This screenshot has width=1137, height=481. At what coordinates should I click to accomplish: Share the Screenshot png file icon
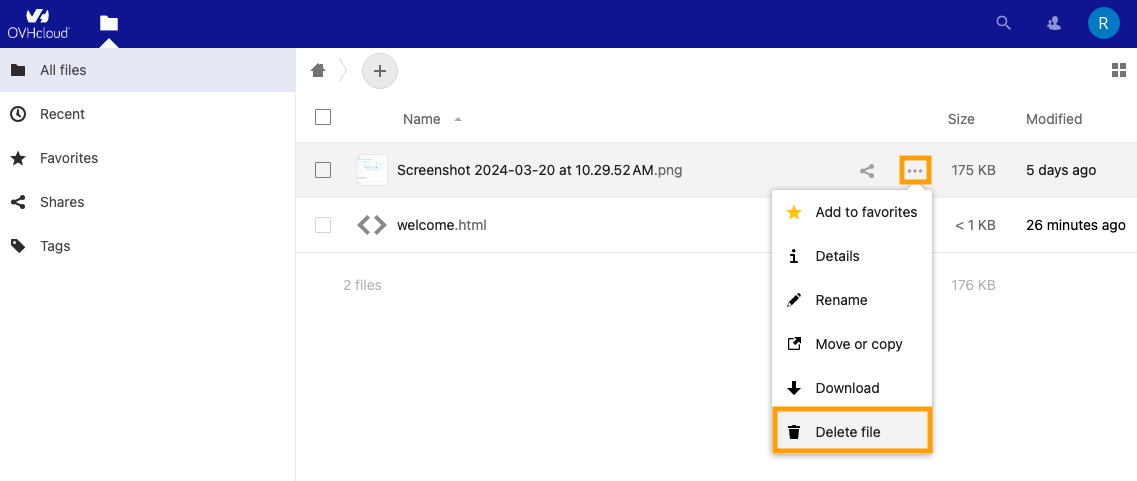point(867,171)
